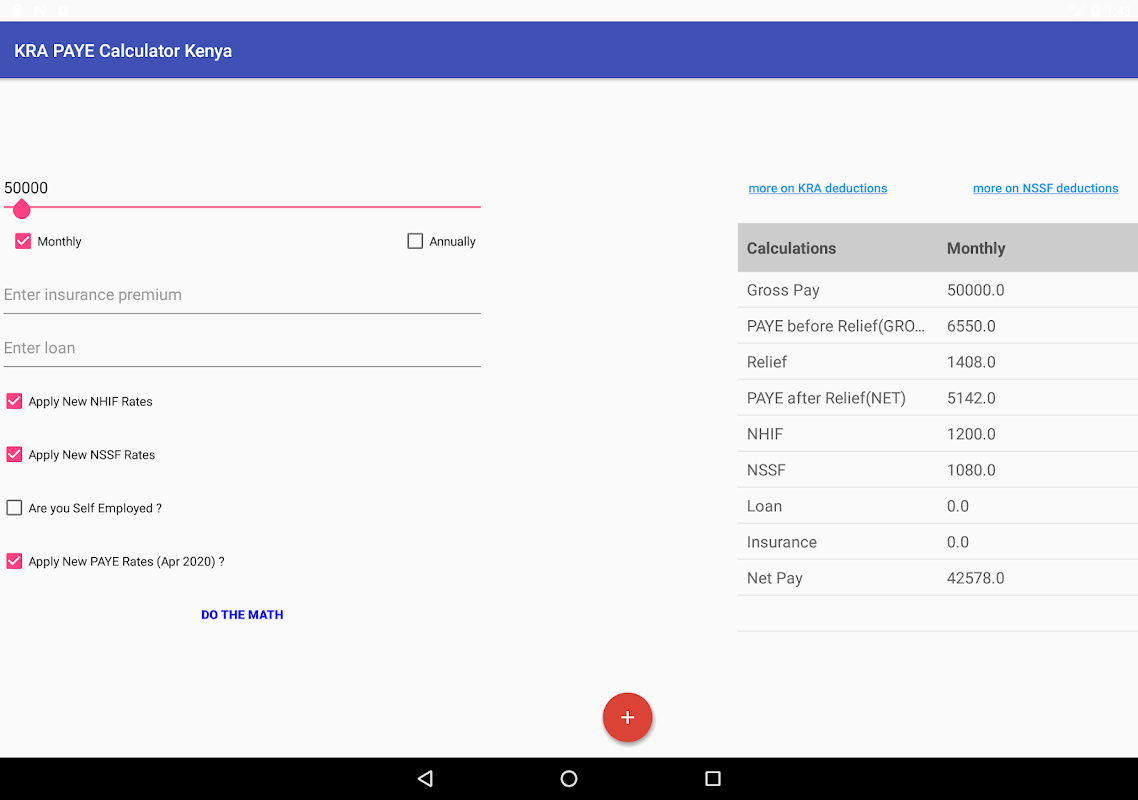This screenshot has width=1138, height=800.
Task: Click the KRA PAYE Calculator Kenya title
Action: (x=123, y=51)
